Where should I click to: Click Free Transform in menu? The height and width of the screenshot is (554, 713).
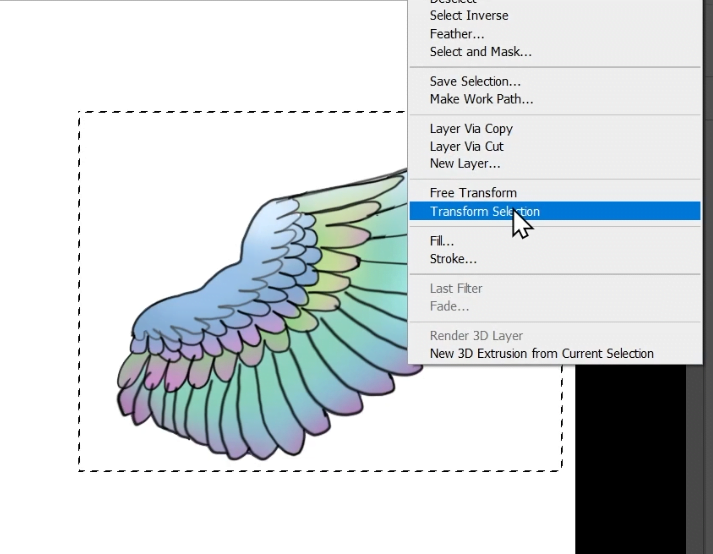point(555,193)
